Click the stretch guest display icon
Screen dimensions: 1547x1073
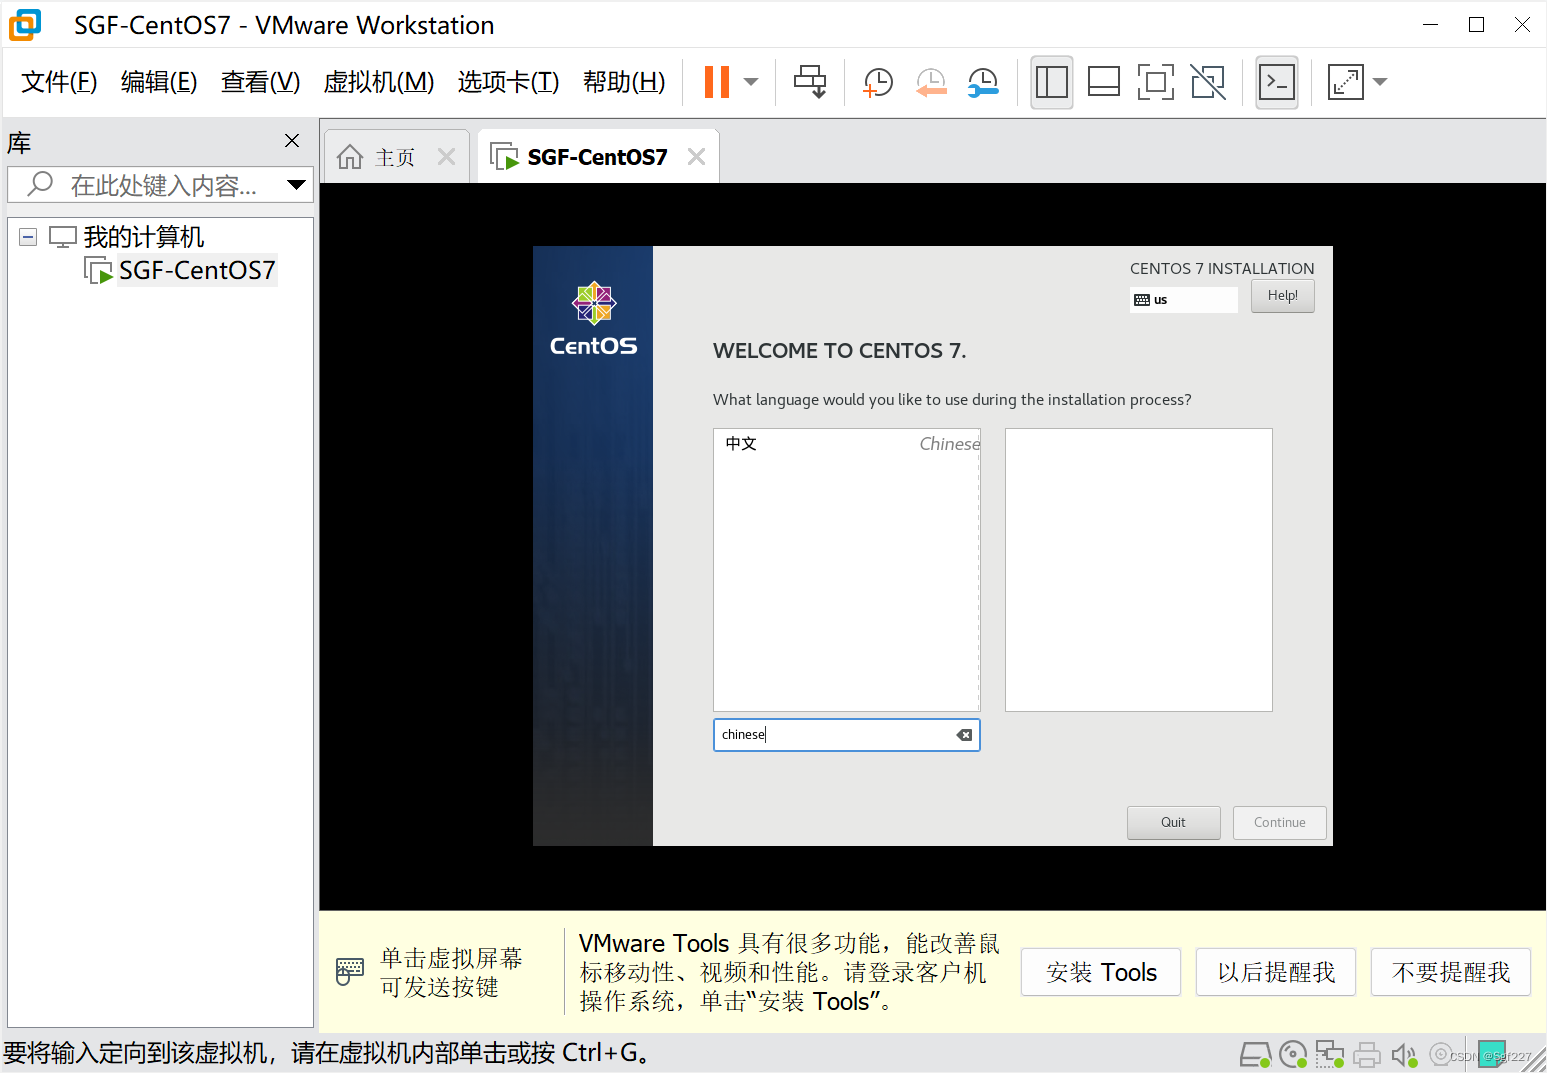coord(1346,82)
